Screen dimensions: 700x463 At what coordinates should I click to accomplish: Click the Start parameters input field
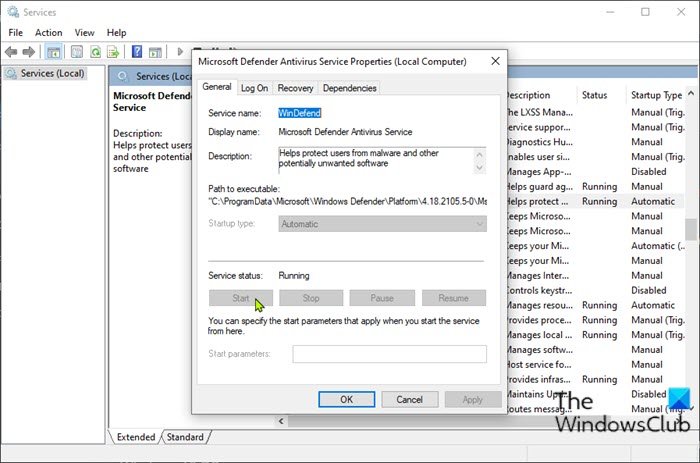pos(389,354)
